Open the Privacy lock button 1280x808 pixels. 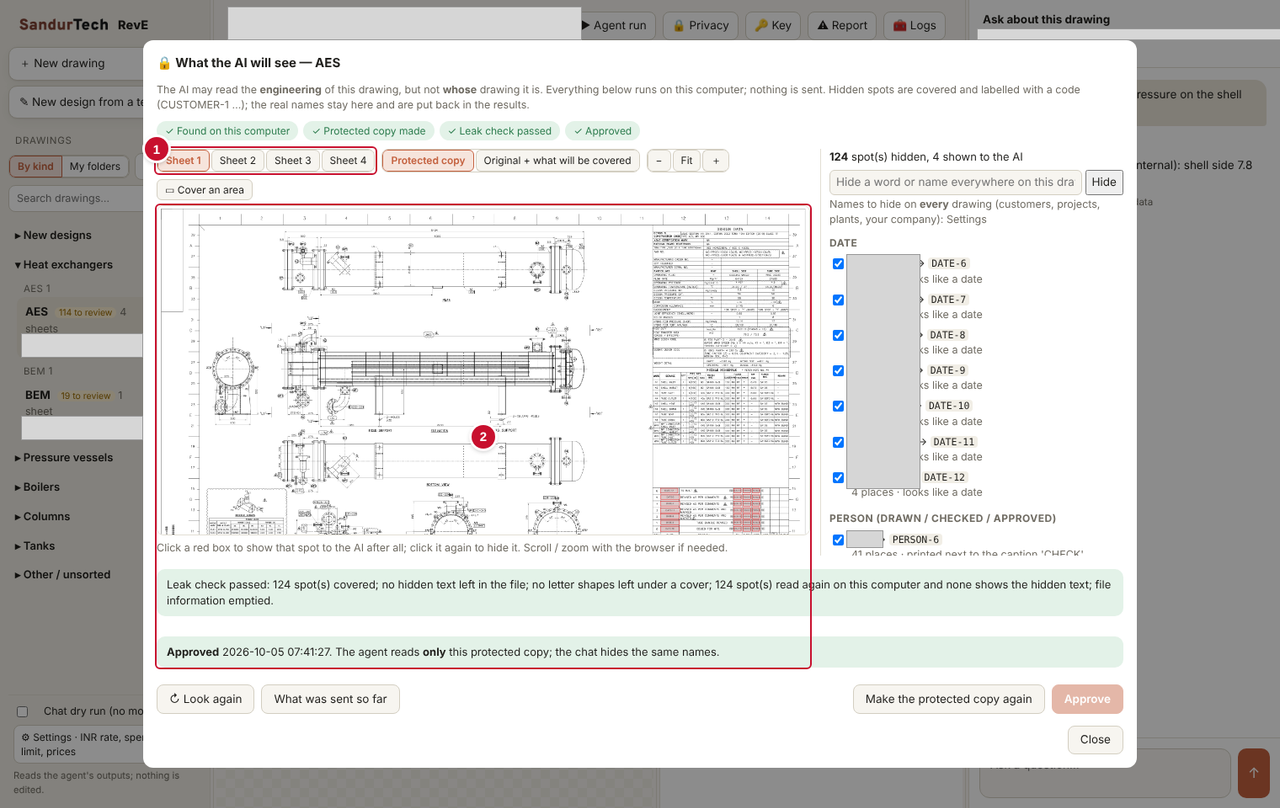point(700,25)
